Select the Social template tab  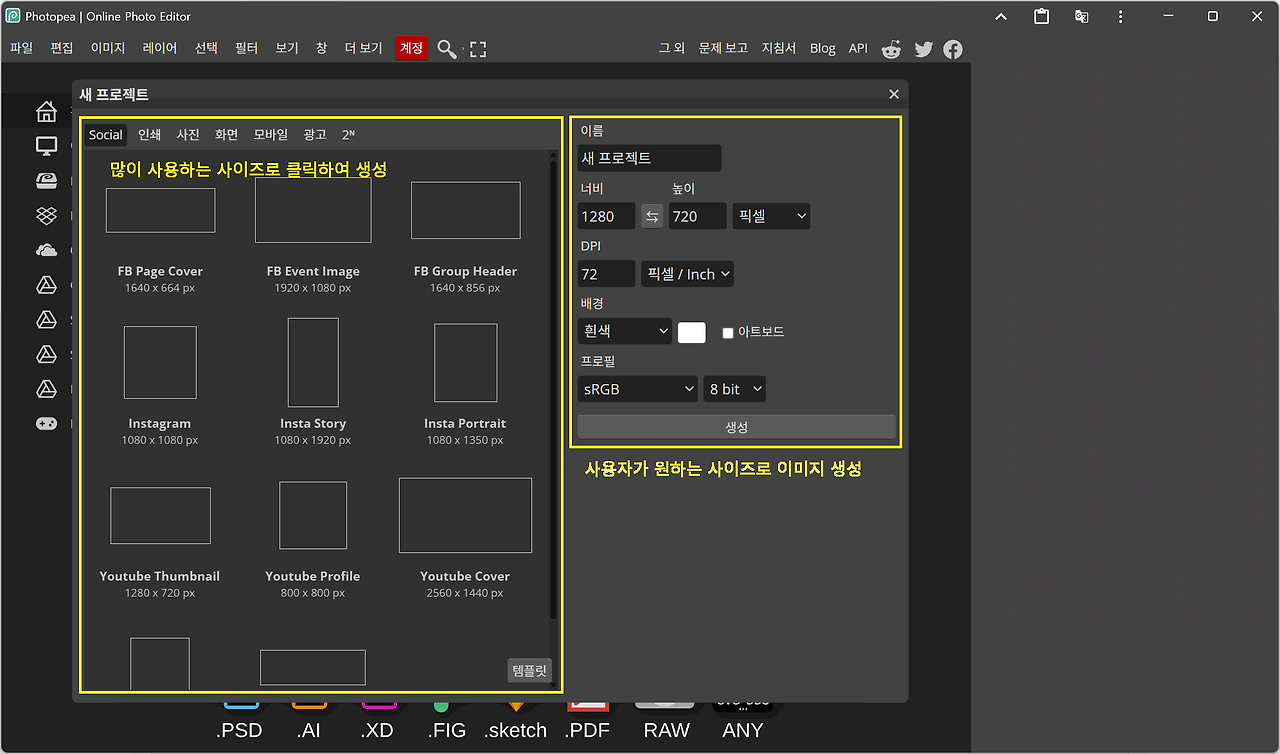[106, 135]
